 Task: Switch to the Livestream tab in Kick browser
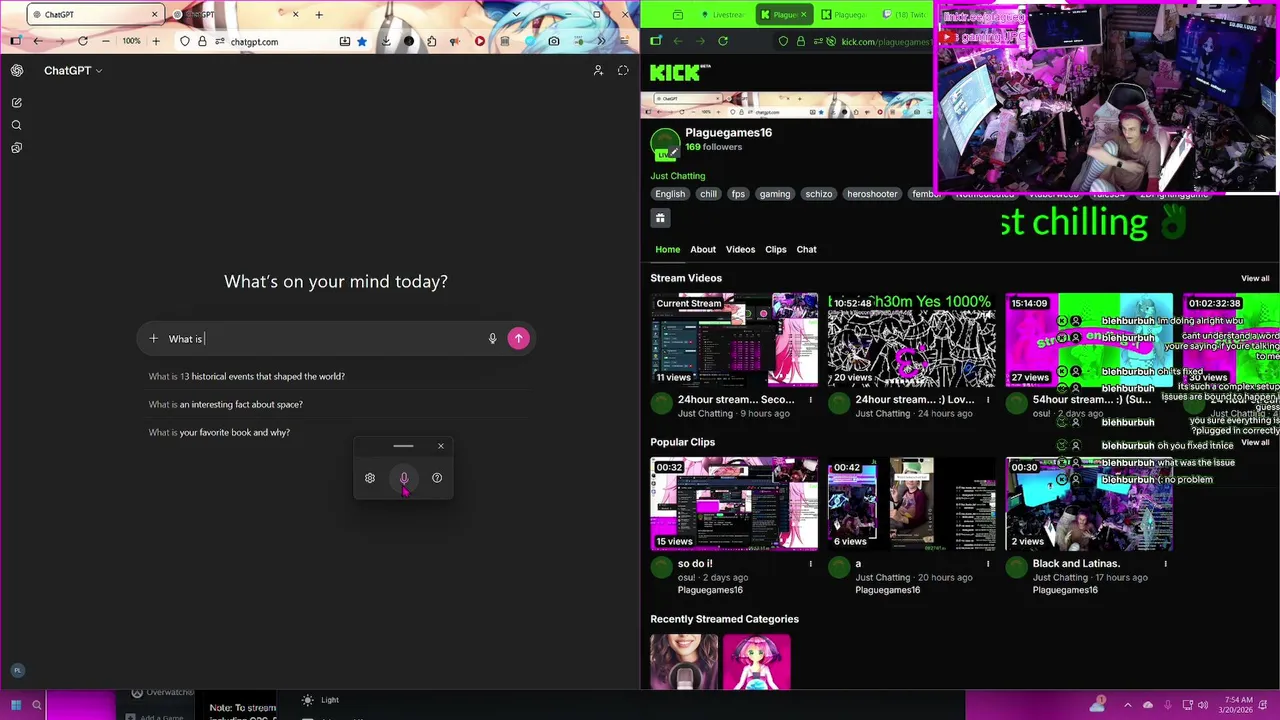[x=722, y=14]
